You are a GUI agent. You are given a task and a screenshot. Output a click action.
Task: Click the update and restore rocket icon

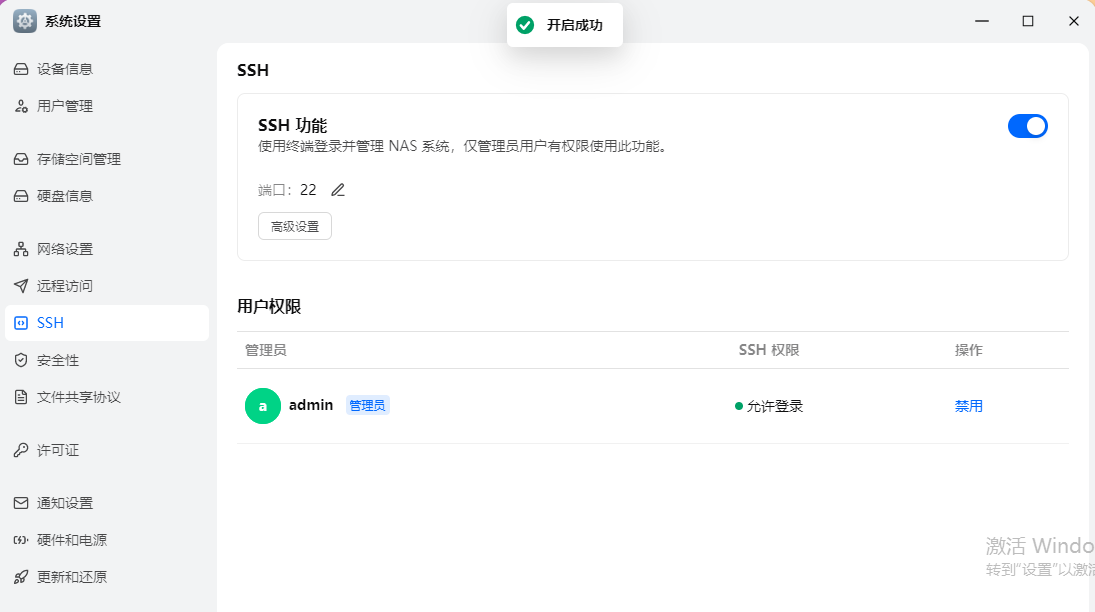pyautogui.click(x=21, y=577)
